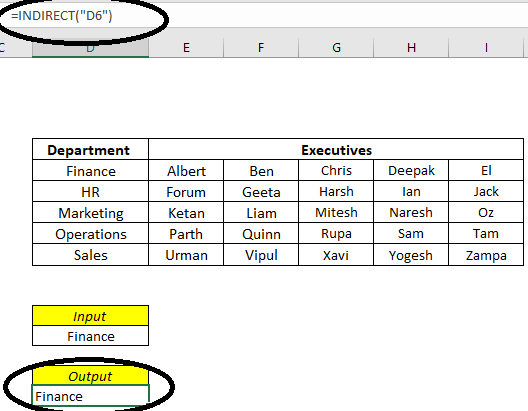
Task: Click the yellow Output label cell
Action: [90, 376]
